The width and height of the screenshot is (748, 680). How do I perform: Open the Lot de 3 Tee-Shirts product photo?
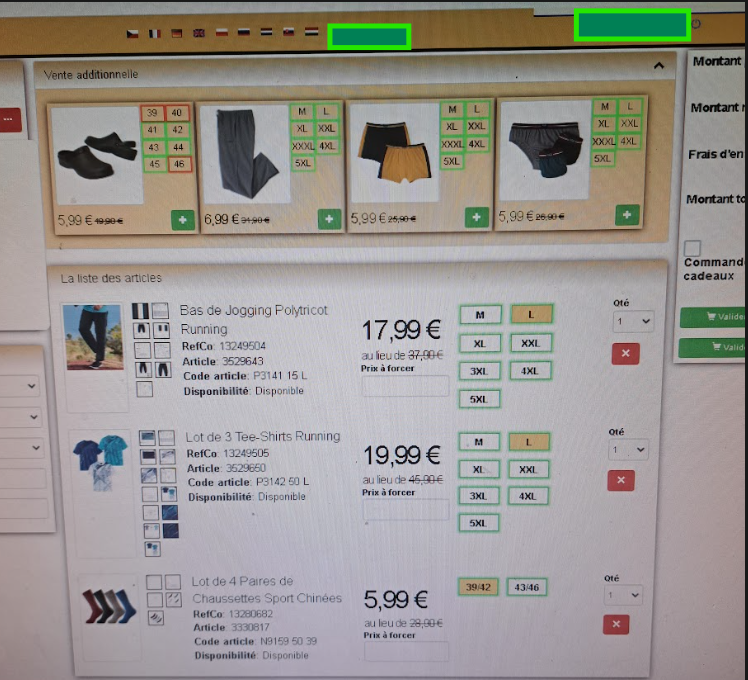point(101,463)
